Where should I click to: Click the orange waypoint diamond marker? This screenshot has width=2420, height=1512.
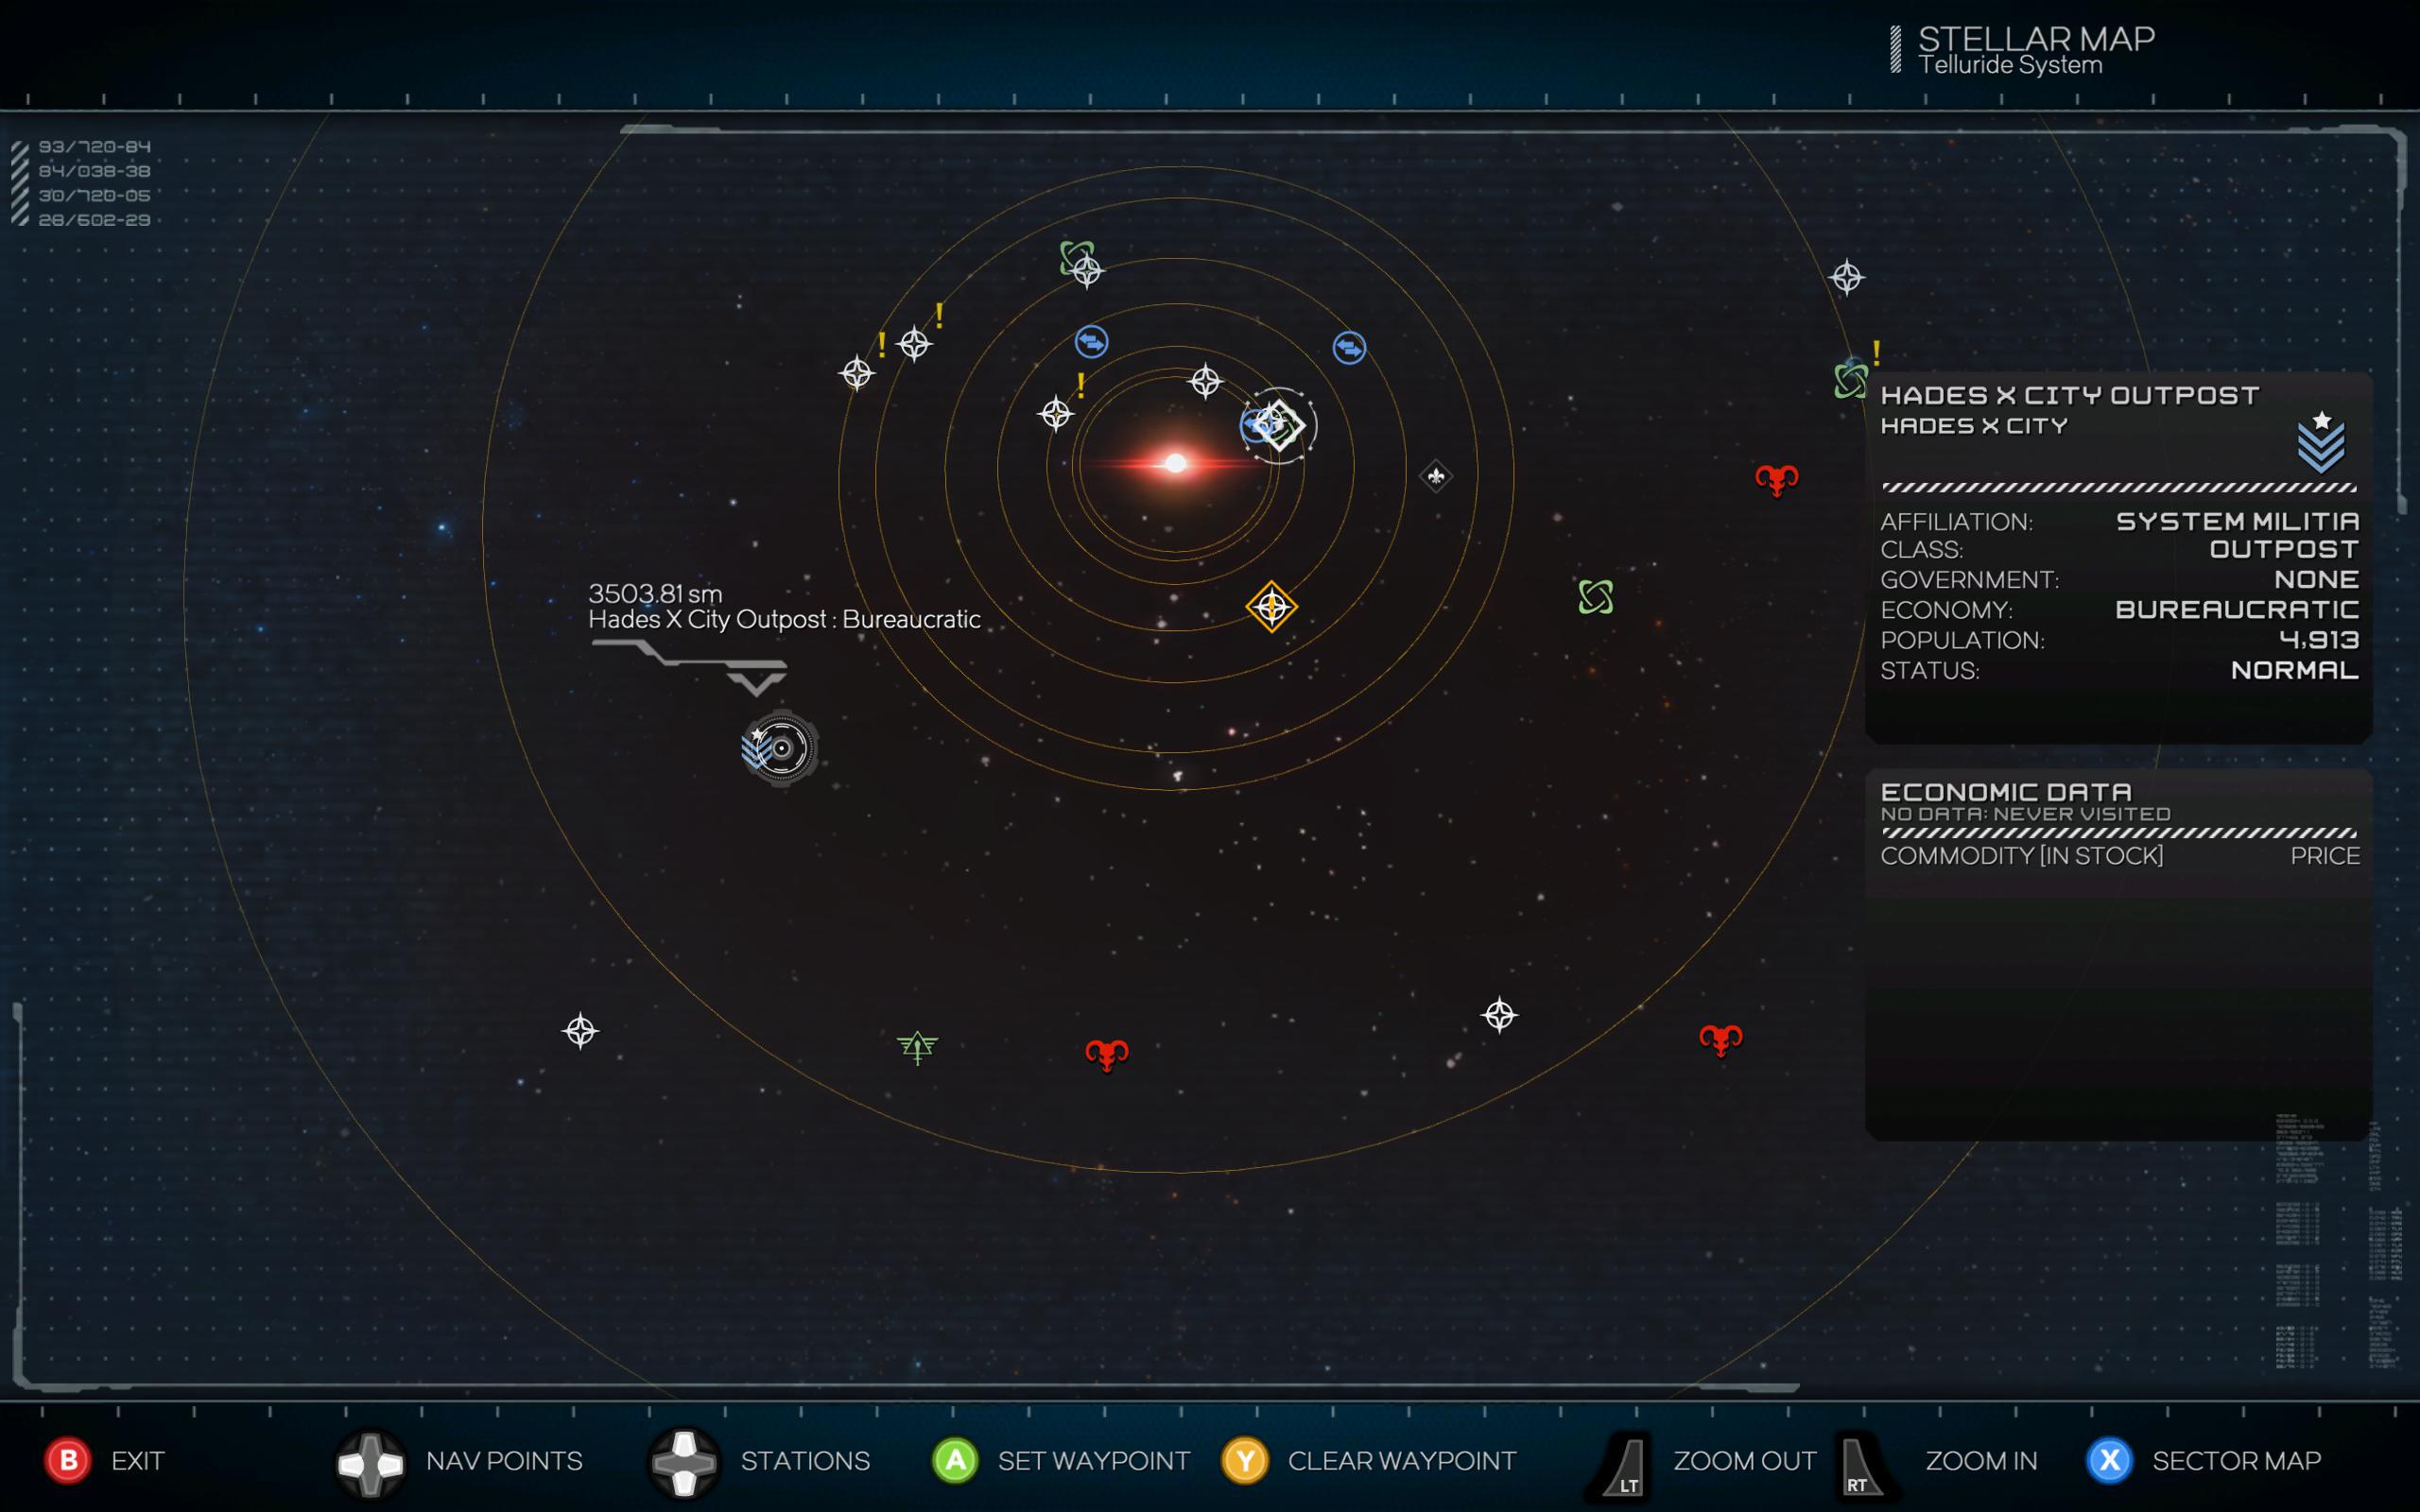1272,605
